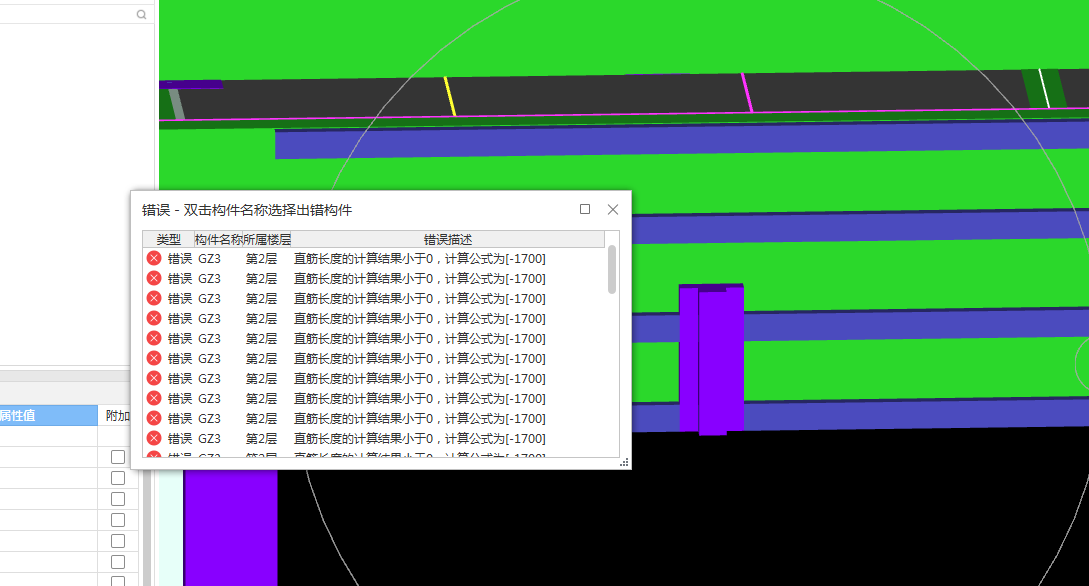
Task: Click the red error icon in fourth row
Action: pos(154,319)
